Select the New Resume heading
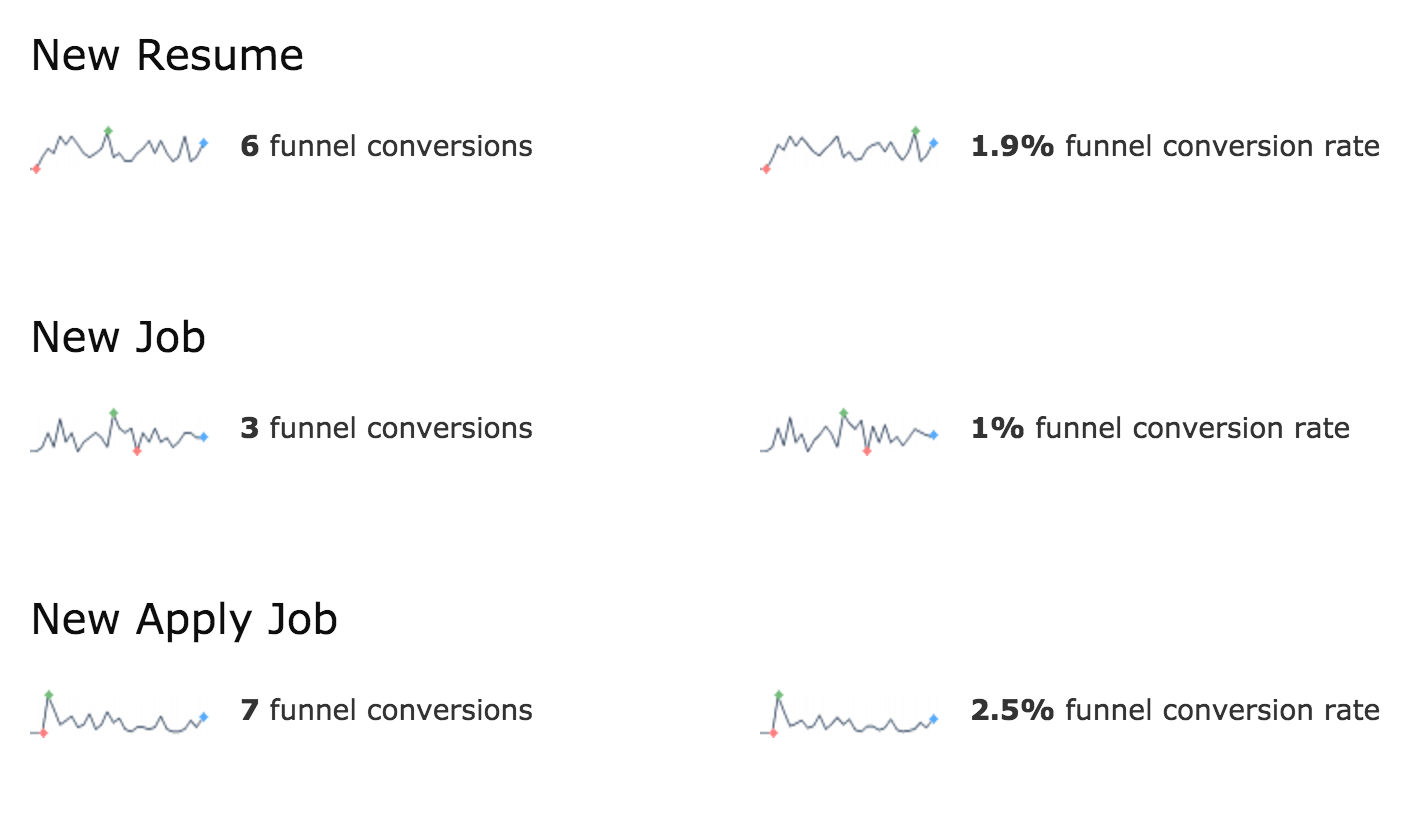 tap(167, 55)
